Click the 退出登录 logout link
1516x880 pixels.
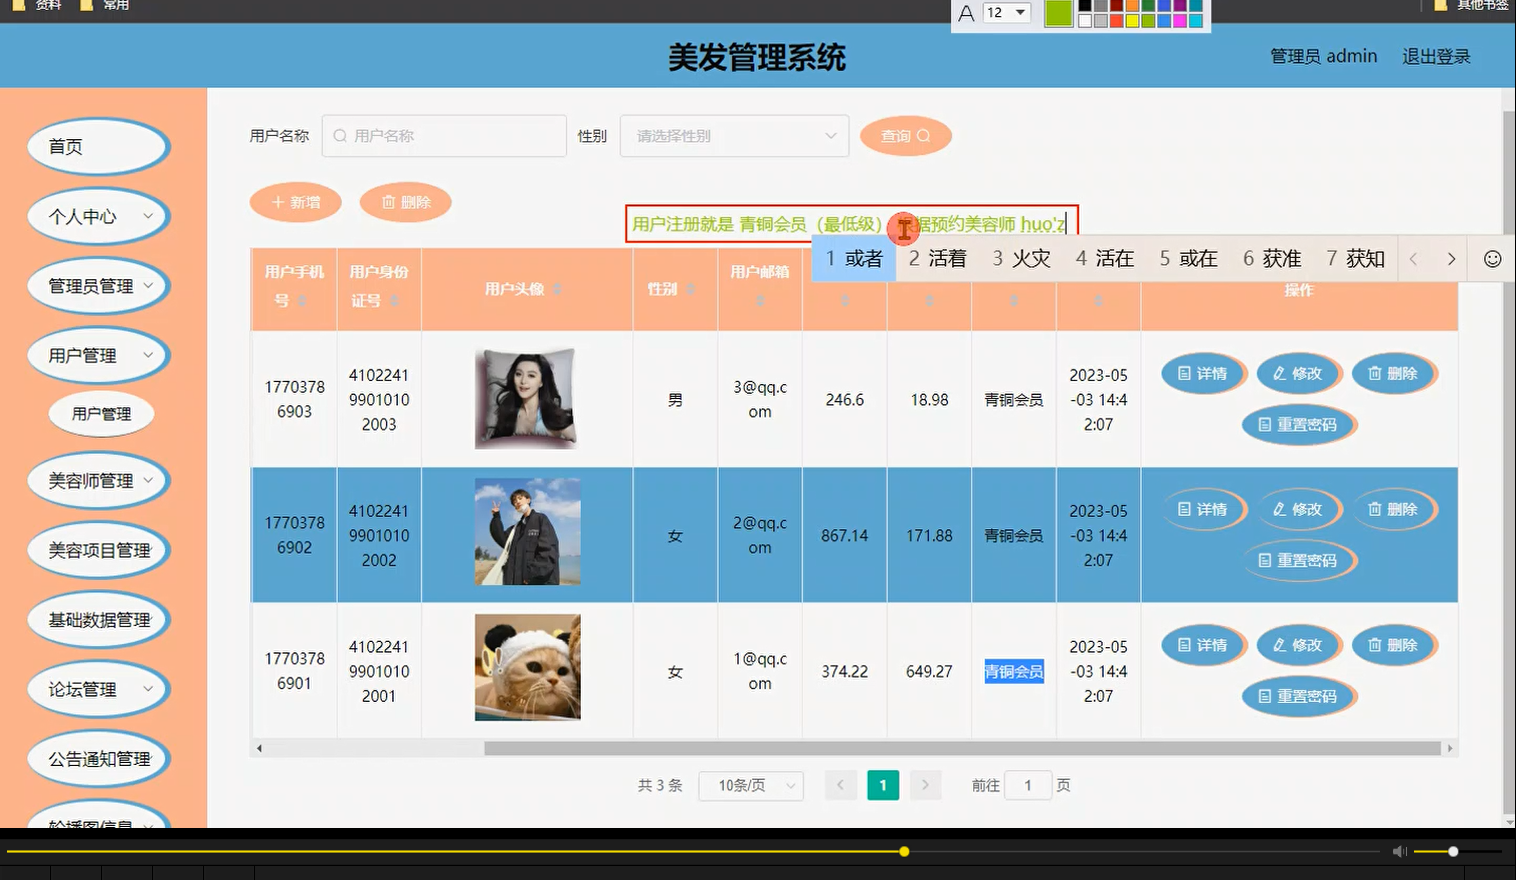1435,56
